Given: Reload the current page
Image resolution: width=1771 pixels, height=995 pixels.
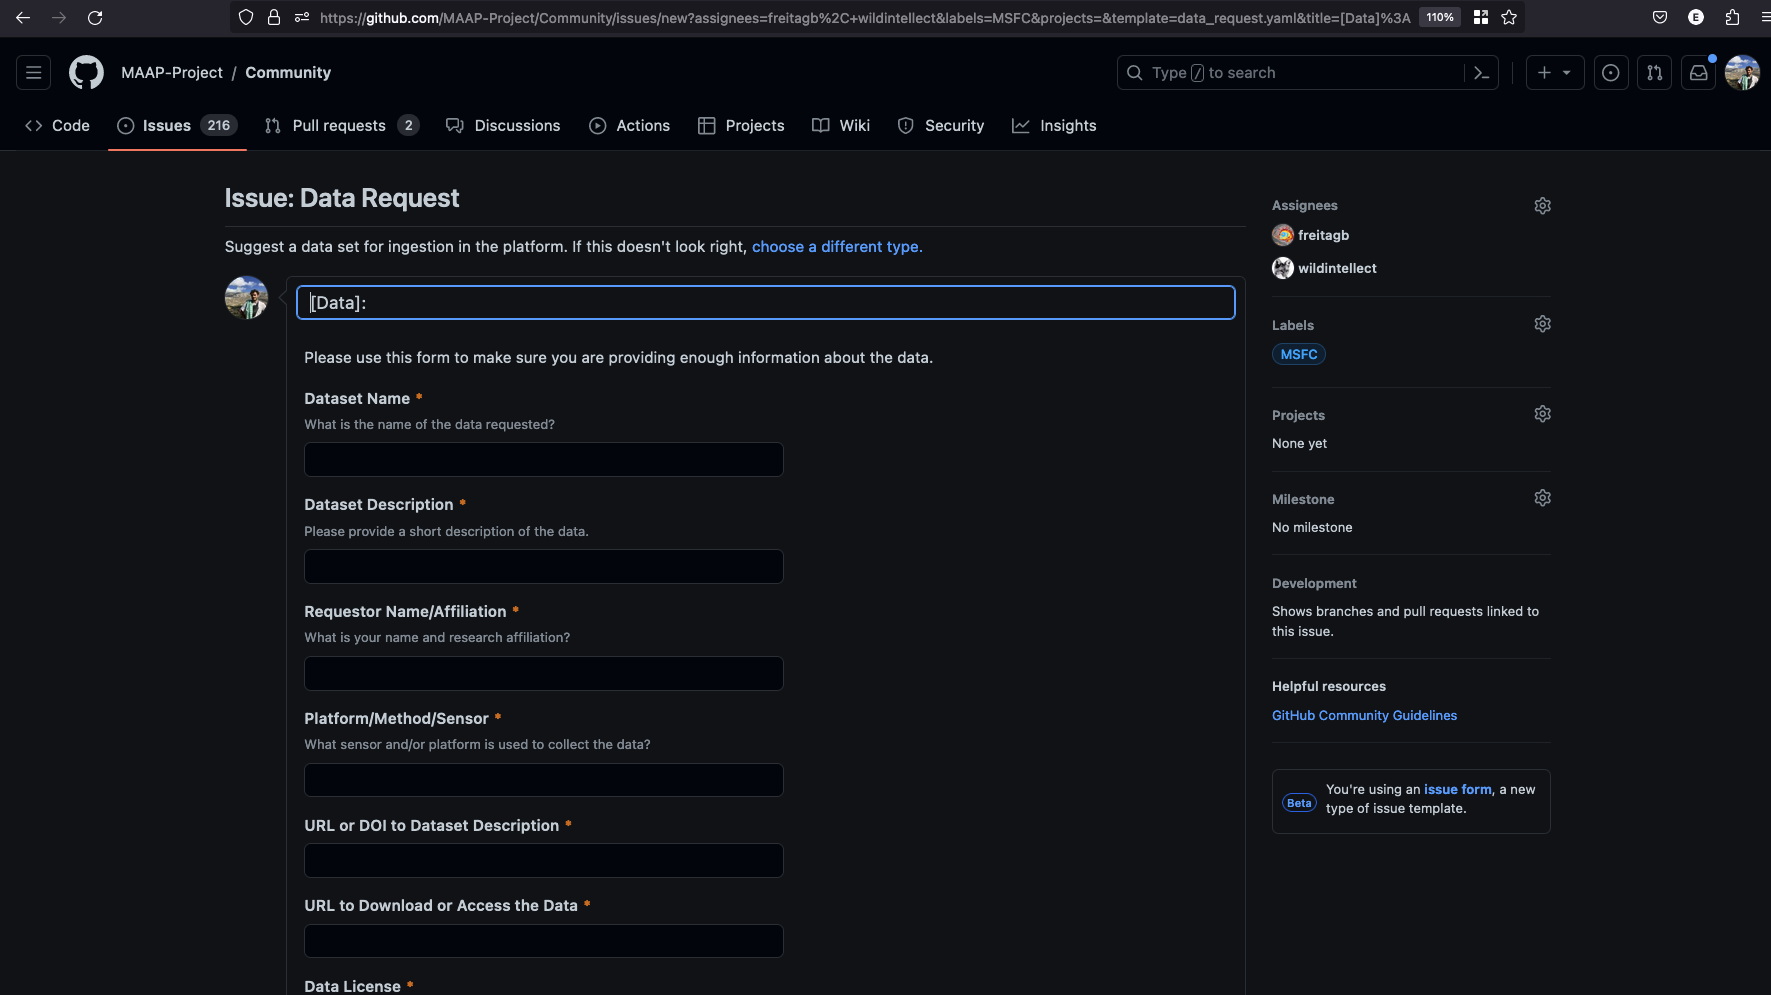Looking at the screenshot, I should click(x=95, y=17).
